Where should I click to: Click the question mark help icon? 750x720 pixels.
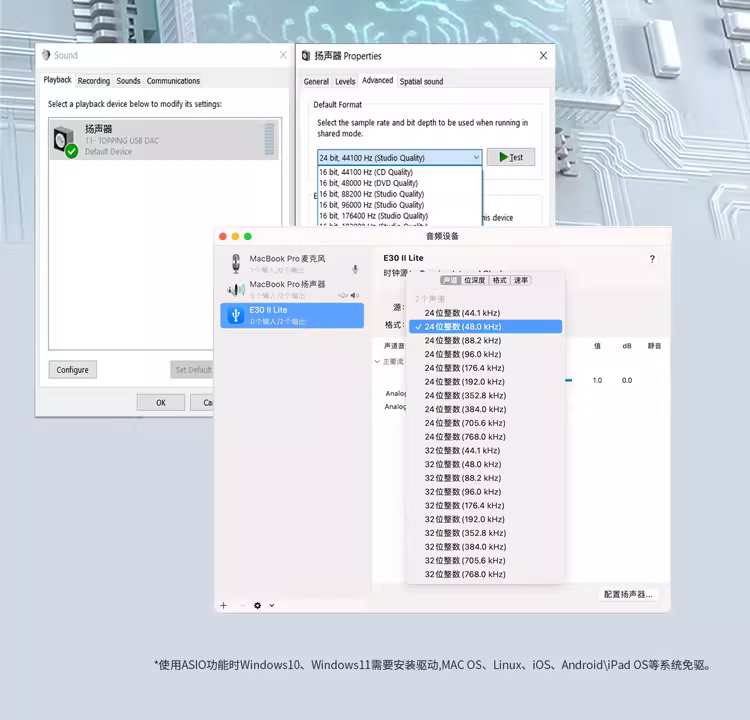pyautogui.click(x=652, y=260)
